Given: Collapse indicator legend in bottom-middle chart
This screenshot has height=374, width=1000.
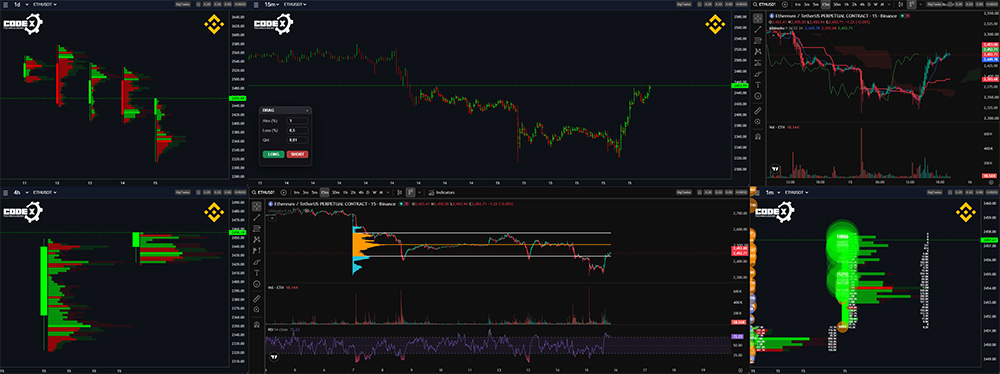Looking at the screenshot, I should [272, 218].
